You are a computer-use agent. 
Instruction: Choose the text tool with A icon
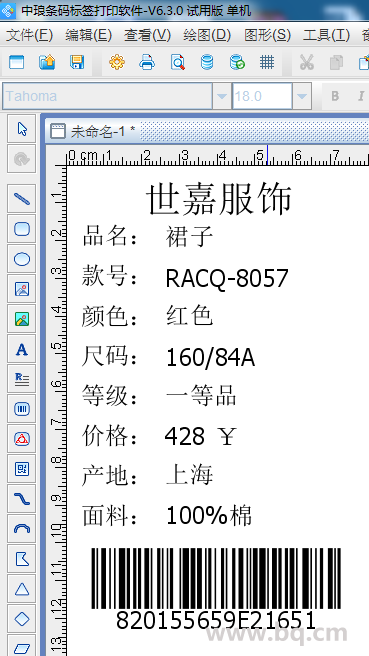click(22, 349)
